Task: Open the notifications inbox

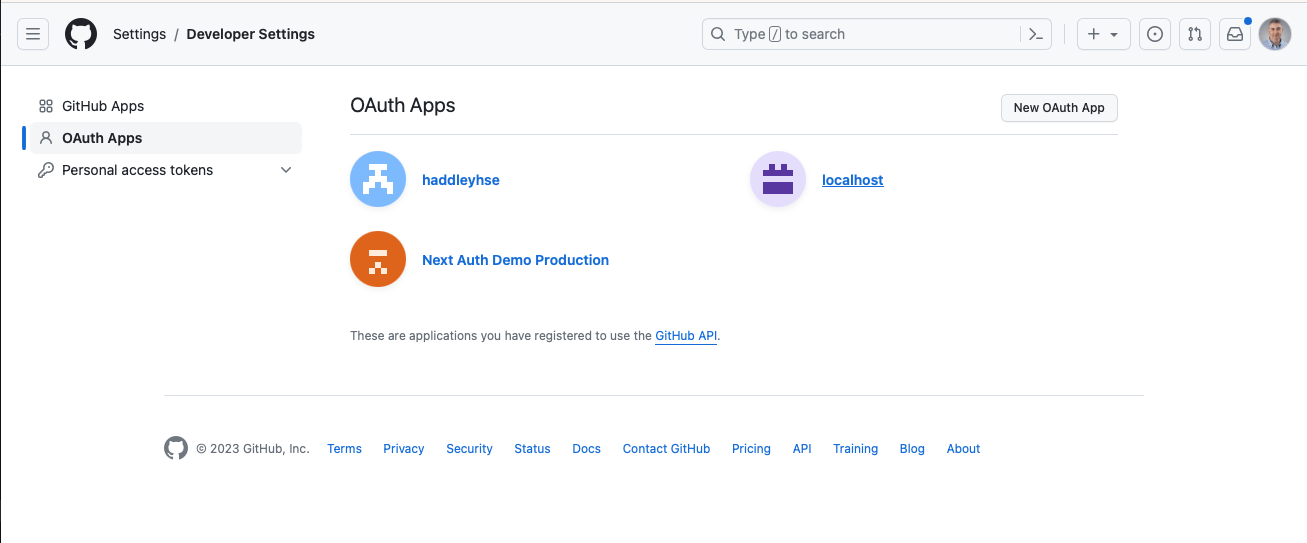Action: pos(1235,34)
